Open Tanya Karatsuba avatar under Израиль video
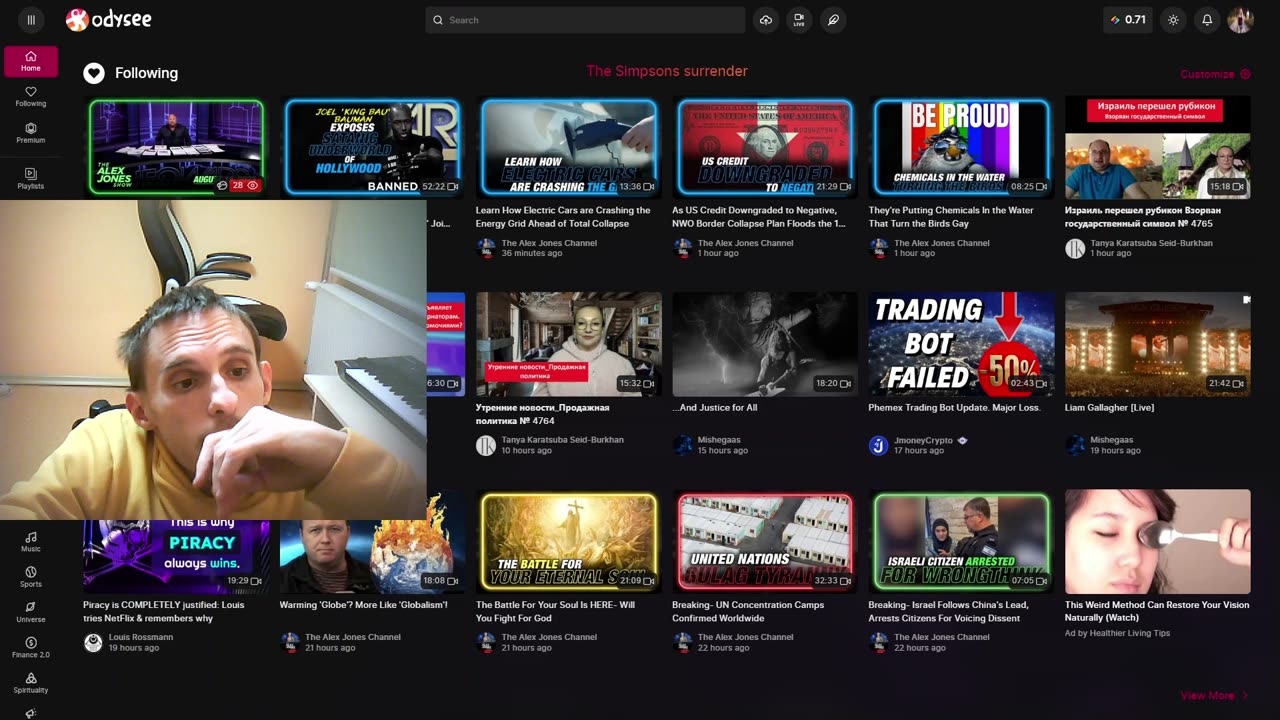 (1075, 249)
